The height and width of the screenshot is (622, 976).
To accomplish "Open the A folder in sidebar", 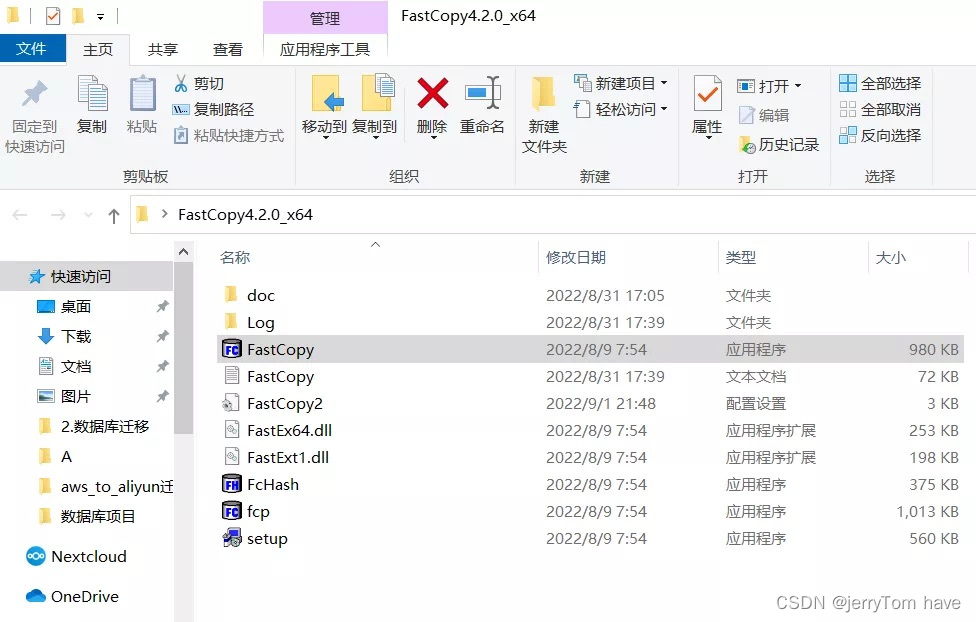I will pos(66,456).
